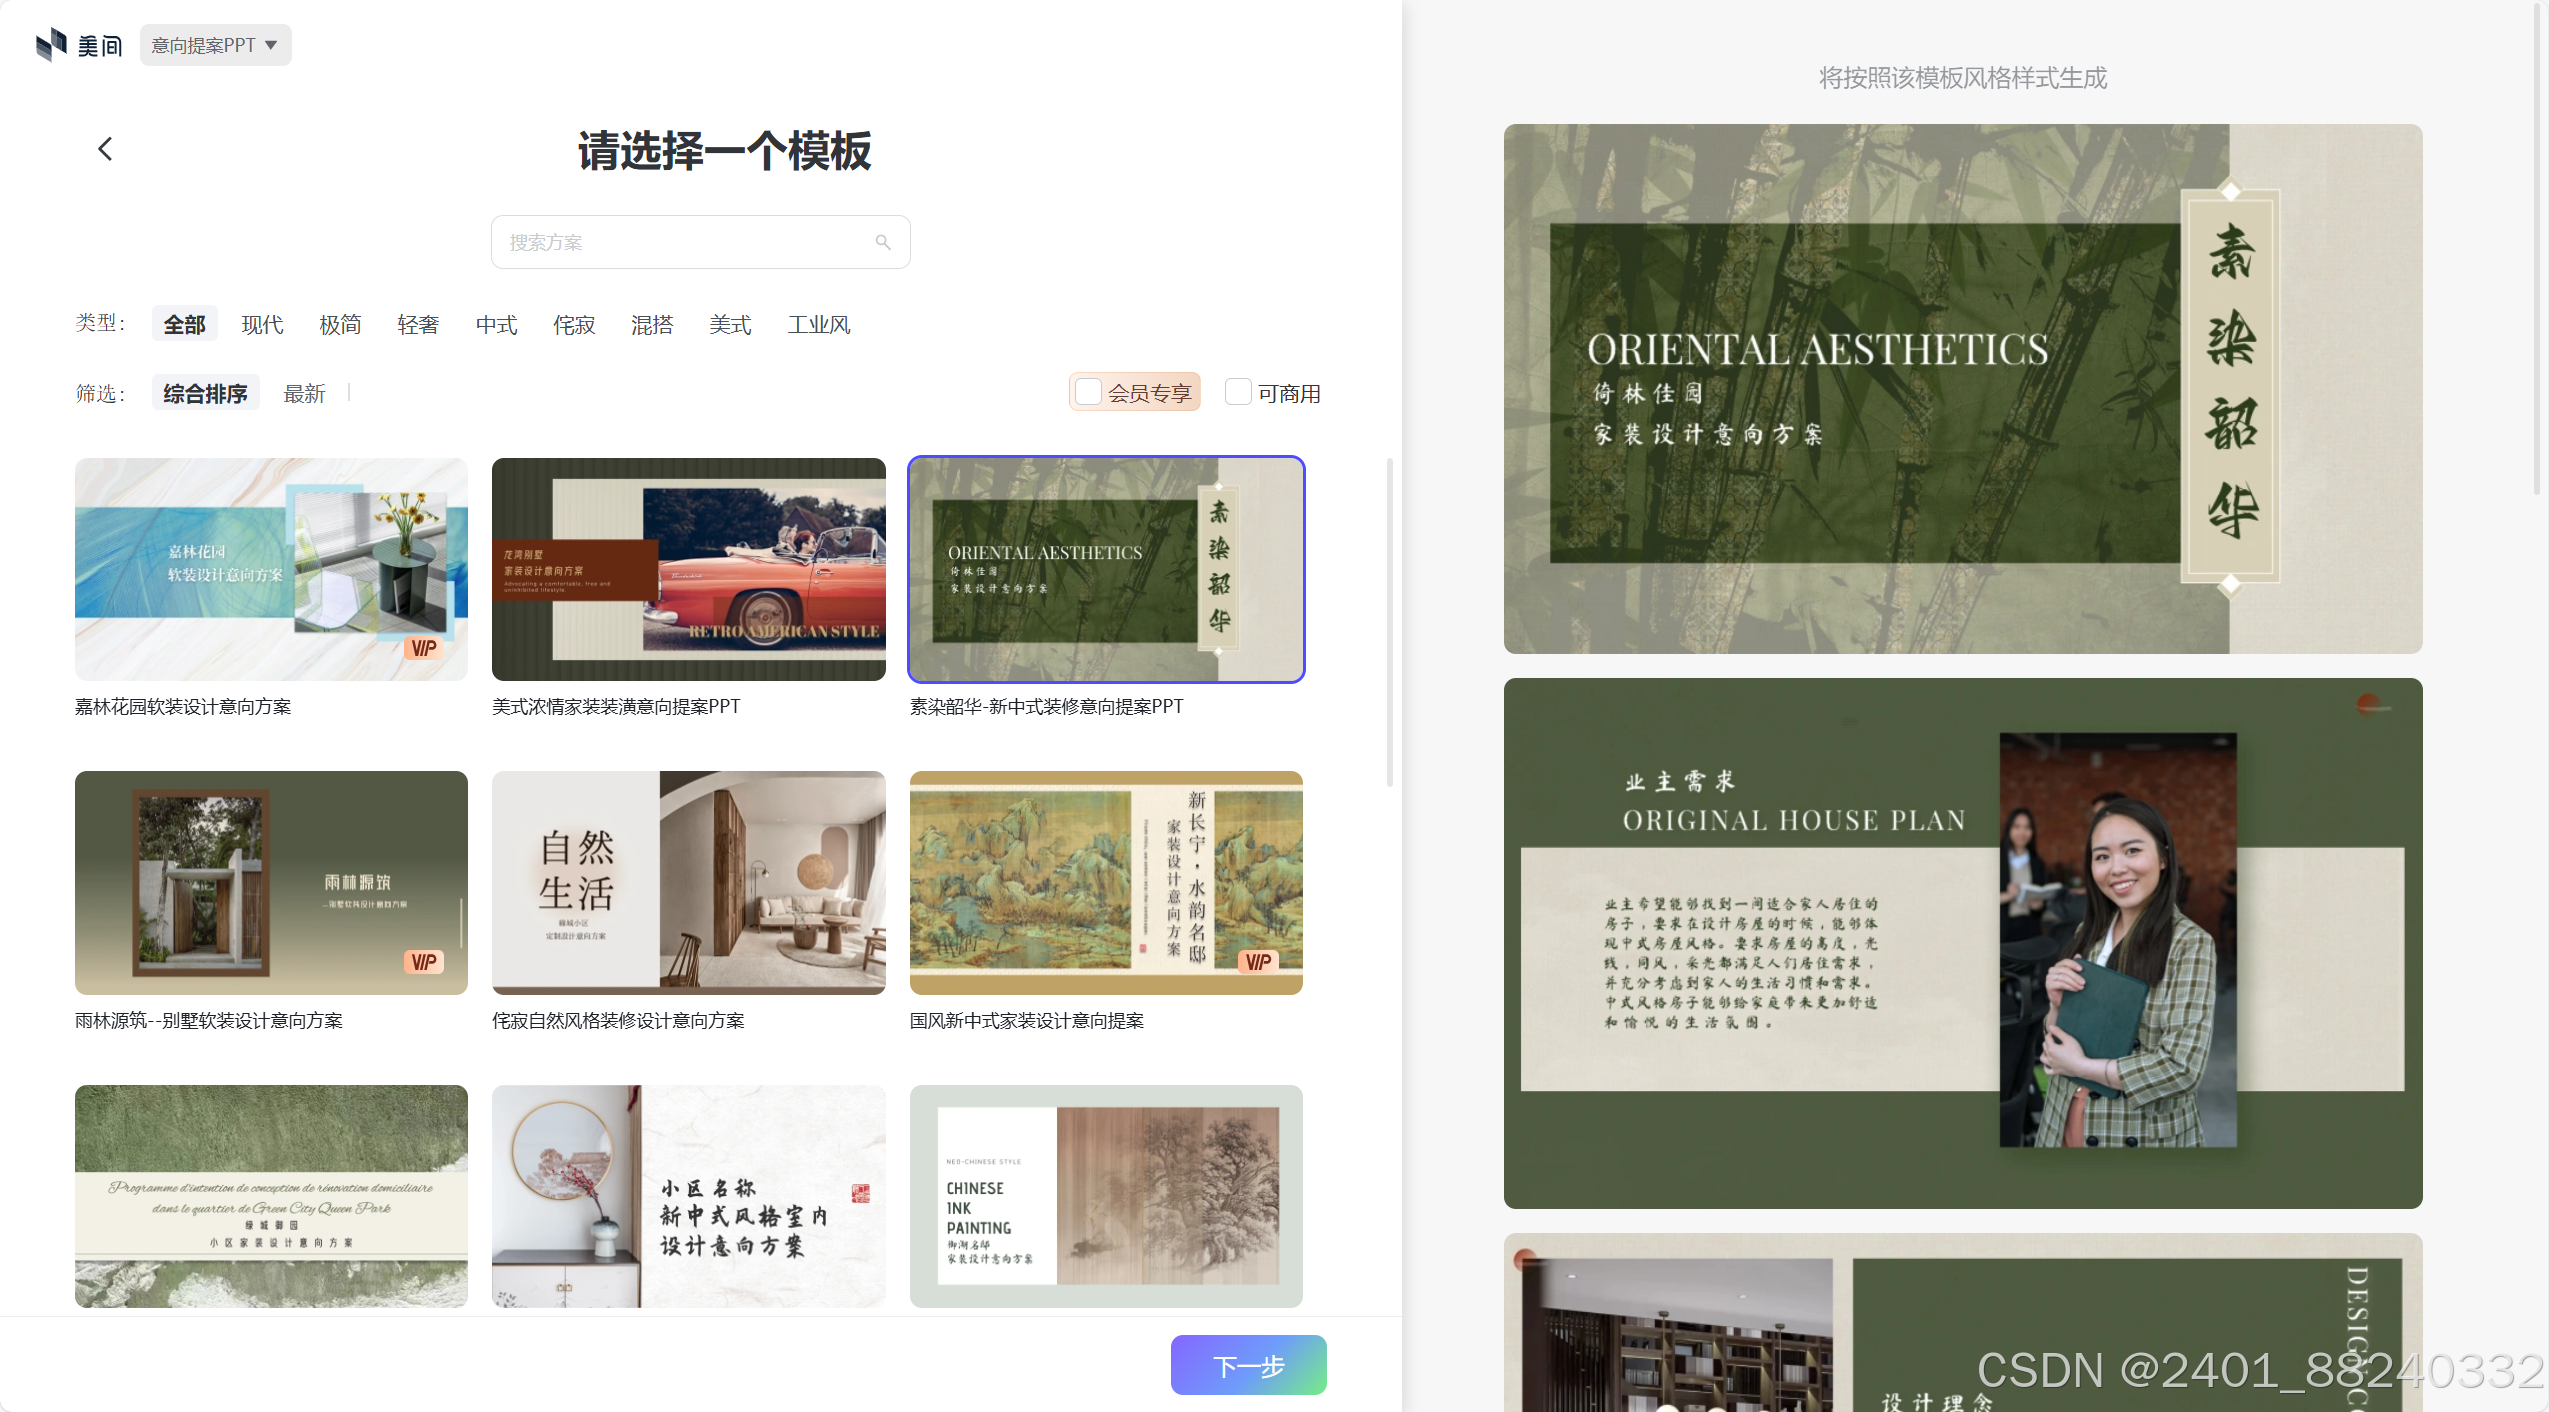
Task: Select the 美式浓情家装 template thumbnail
Action: (688, 569)
